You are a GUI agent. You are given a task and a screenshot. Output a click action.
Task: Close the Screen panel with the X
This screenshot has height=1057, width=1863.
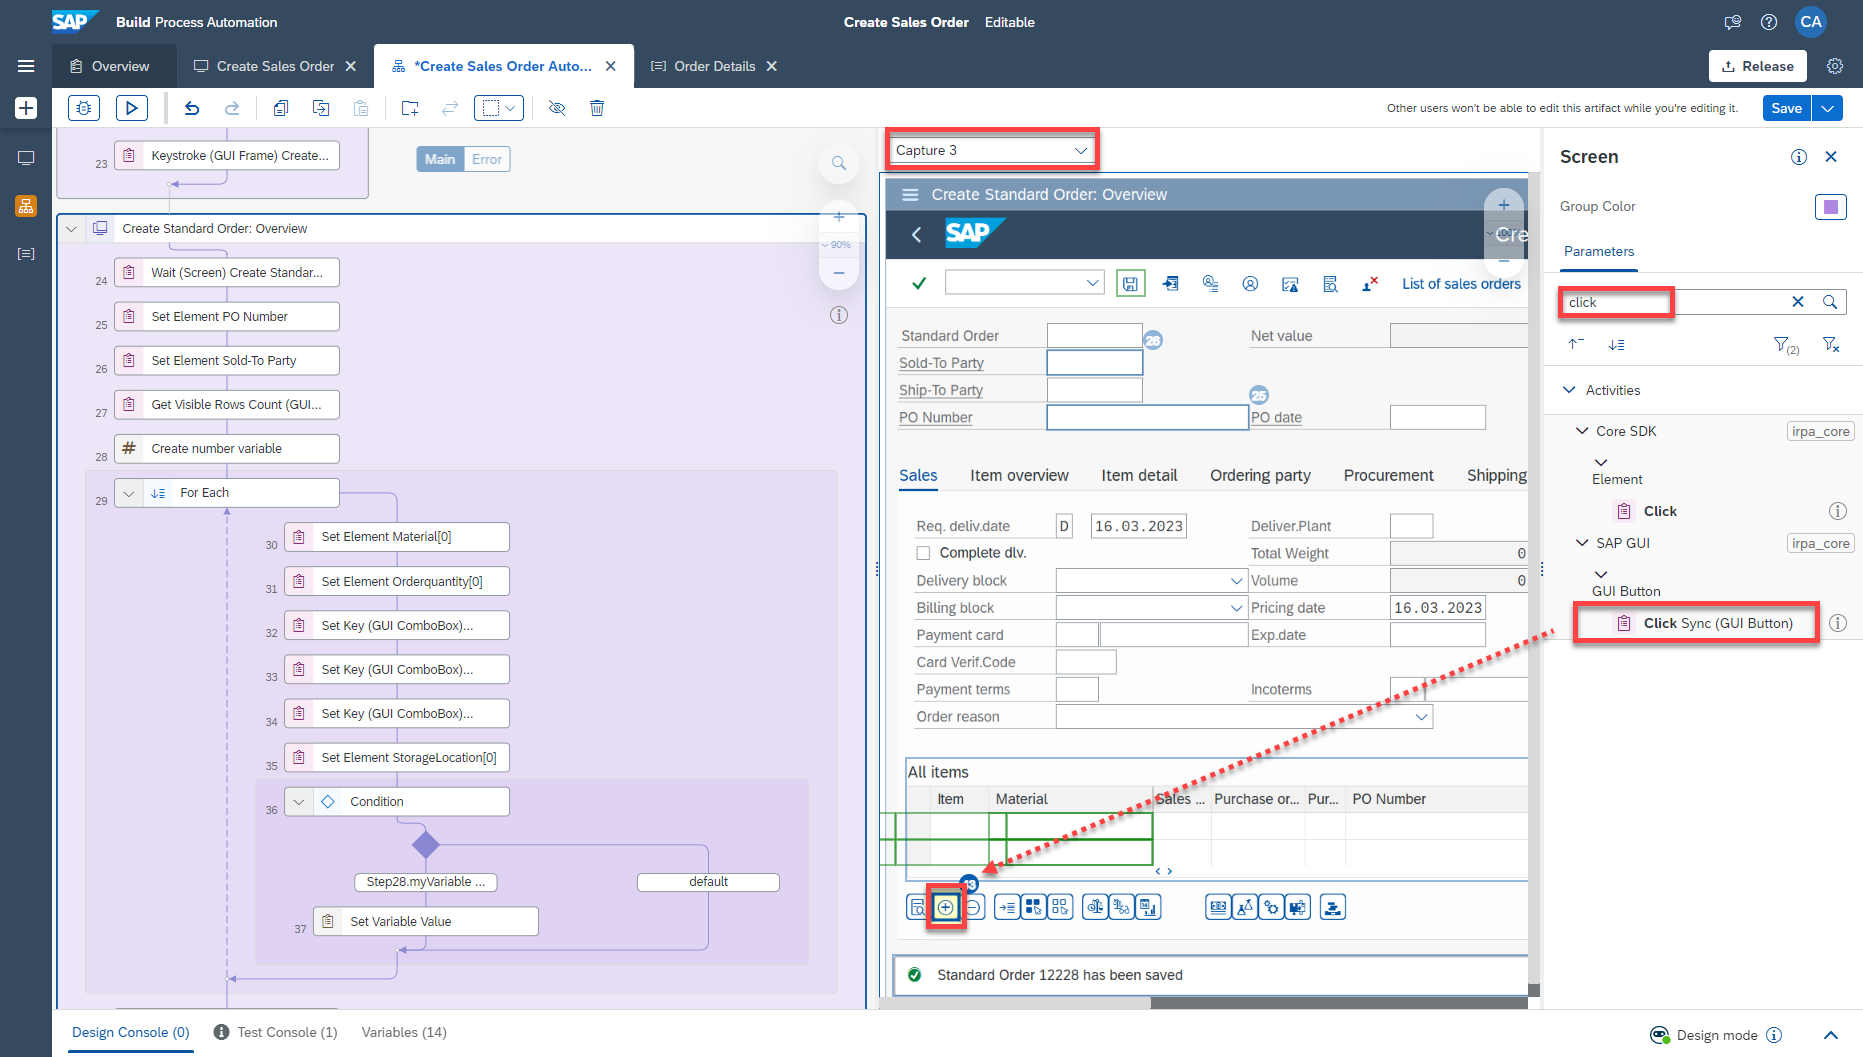pyautogui.click(x=1831, y=157)
